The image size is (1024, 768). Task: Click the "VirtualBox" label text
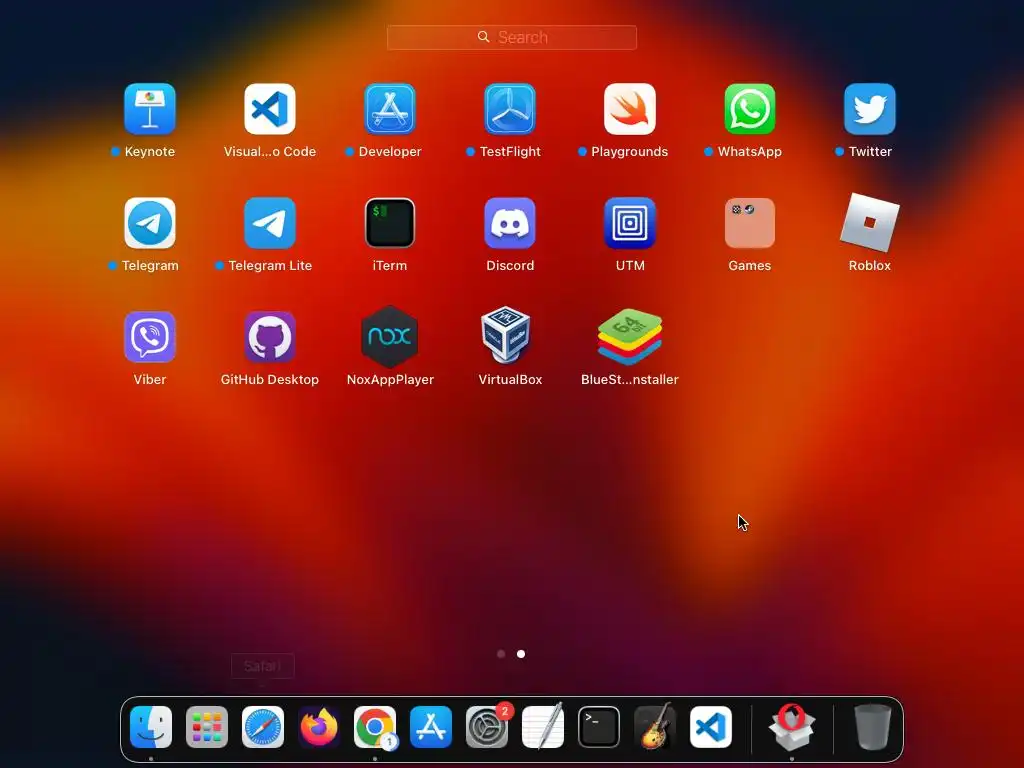pyautogui.click(x=510, y=379)
